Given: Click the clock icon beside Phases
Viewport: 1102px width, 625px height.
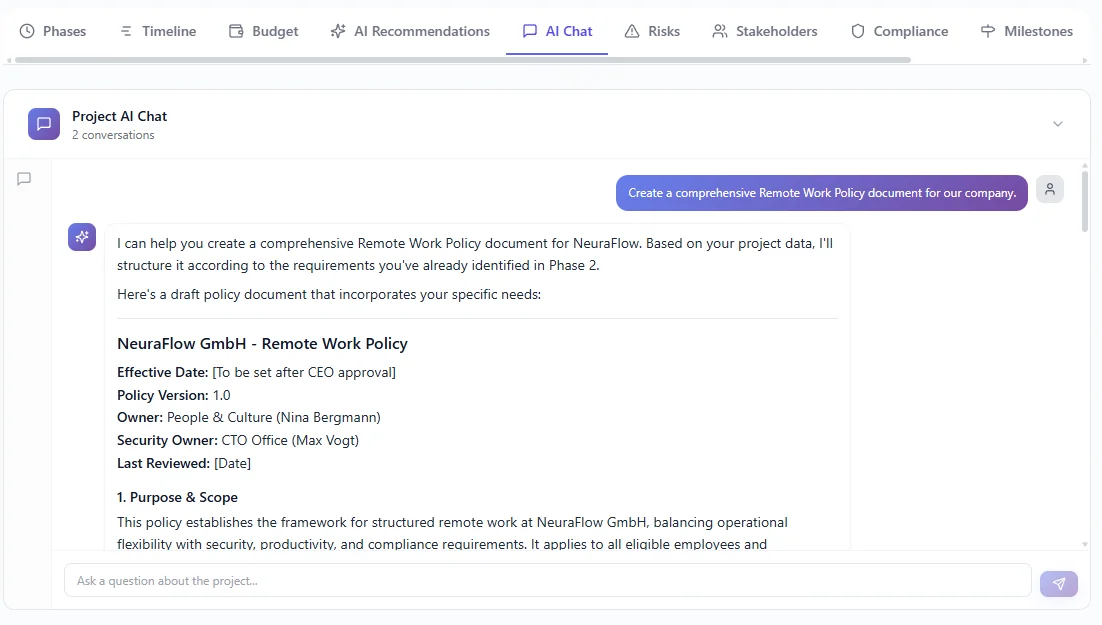Looking at the screenshot, I should click(27, 31).
